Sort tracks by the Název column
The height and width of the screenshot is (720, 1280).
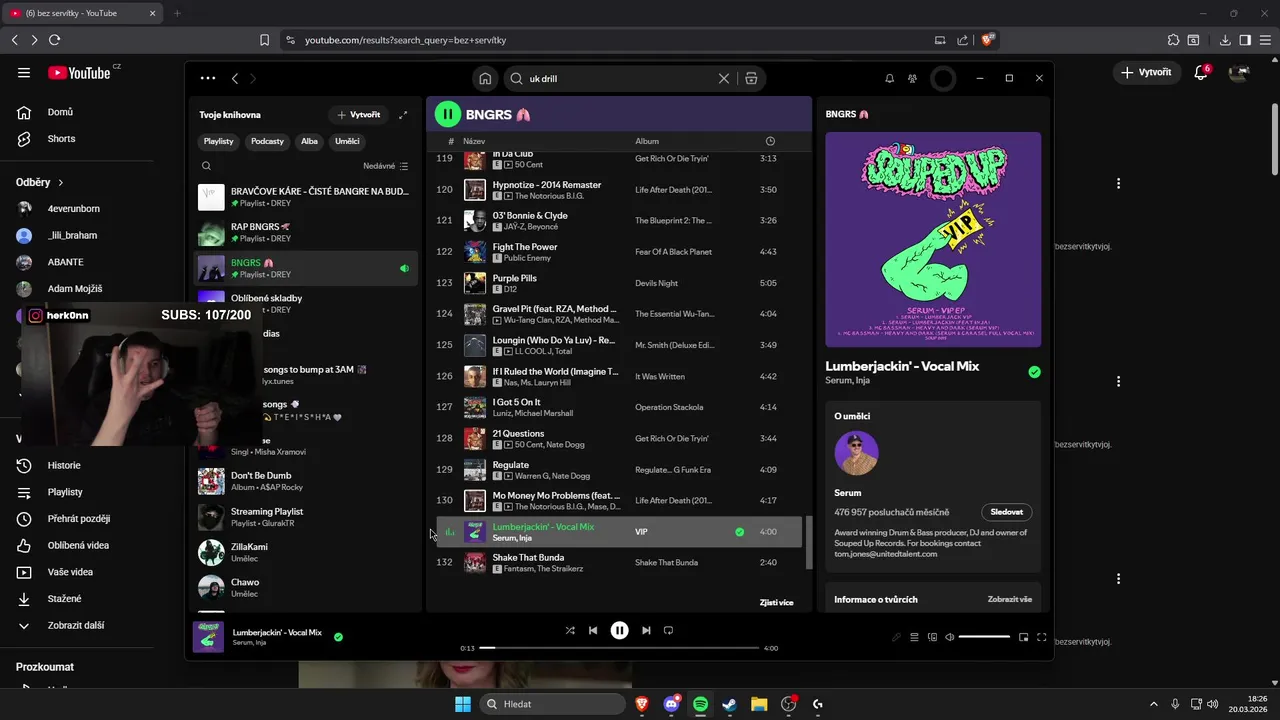474,141
